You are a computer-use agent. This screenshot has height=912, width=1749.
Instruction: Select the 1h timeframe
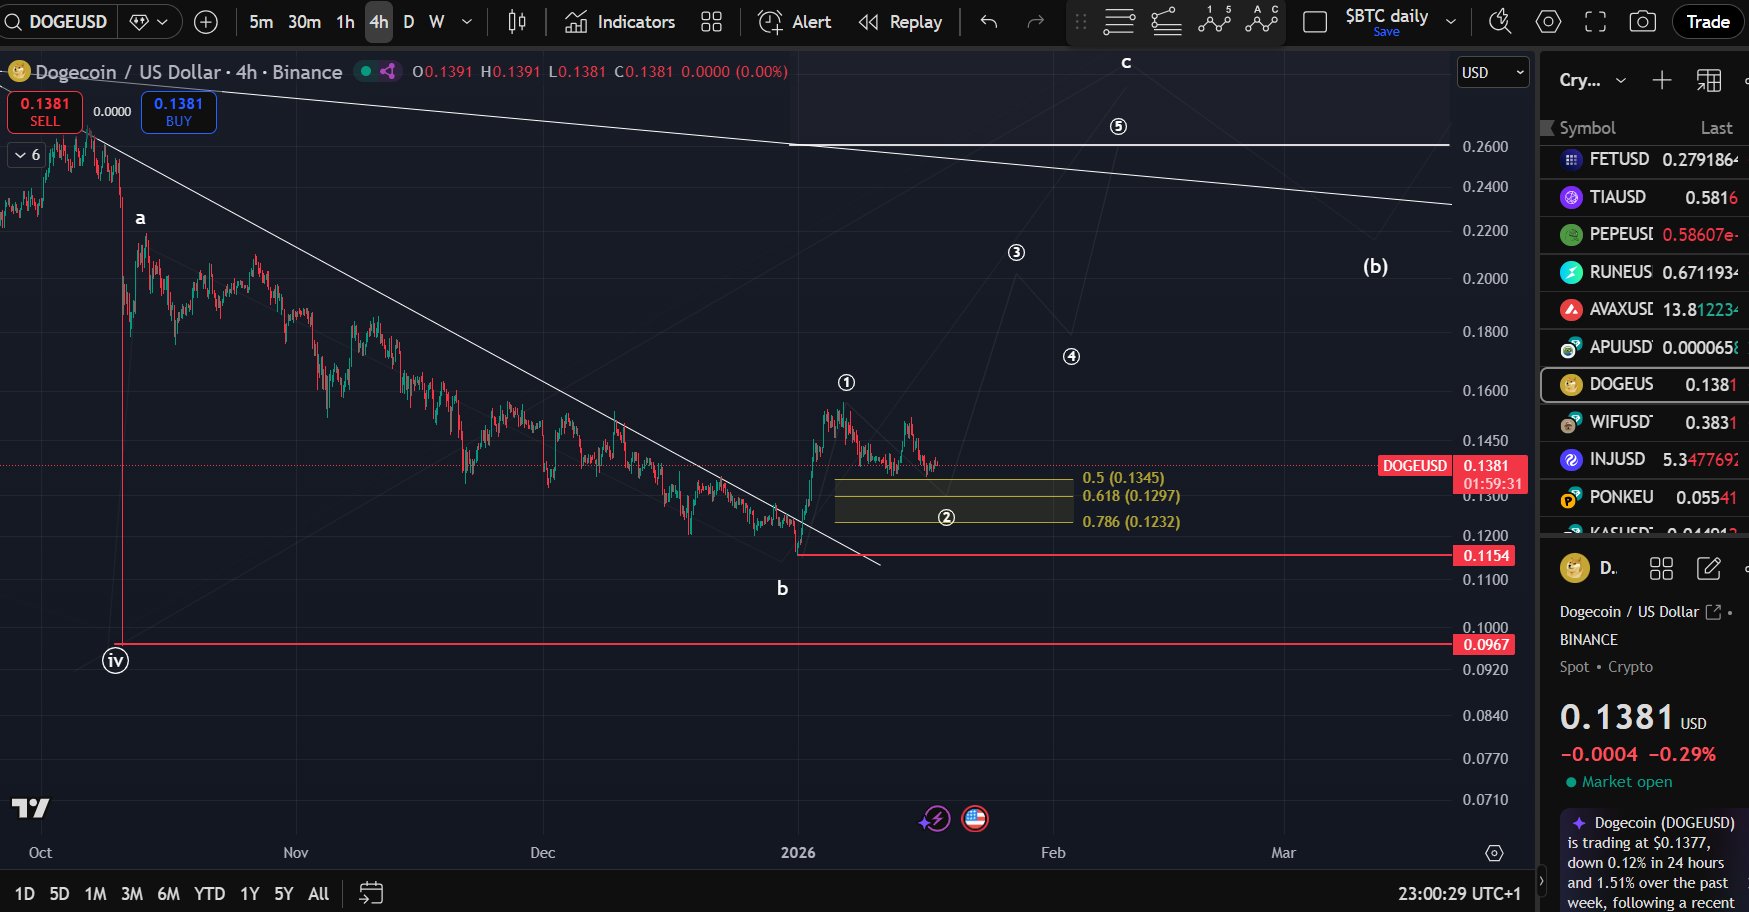pyautogui.click(x=345, y=22)
